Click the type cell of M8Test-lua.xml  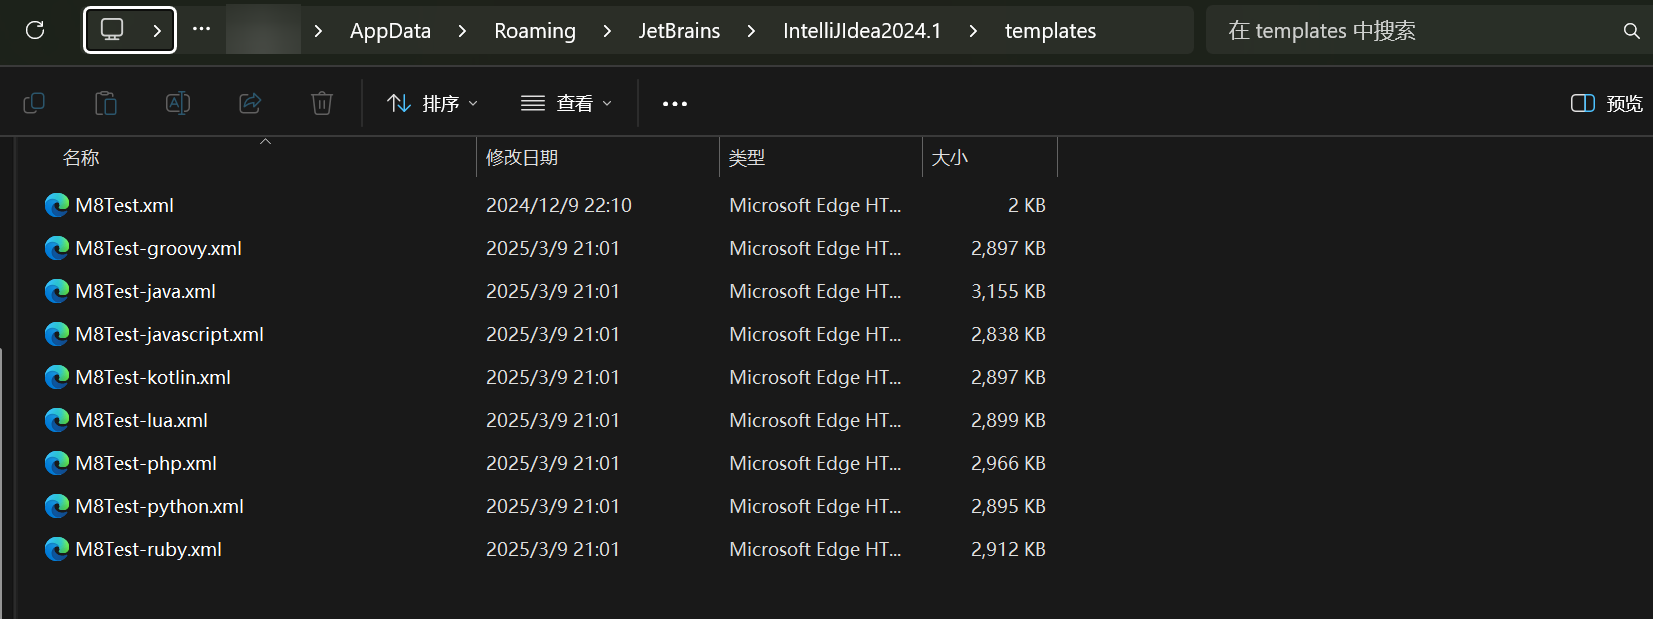pyautogui.click(x=815, y=420)
